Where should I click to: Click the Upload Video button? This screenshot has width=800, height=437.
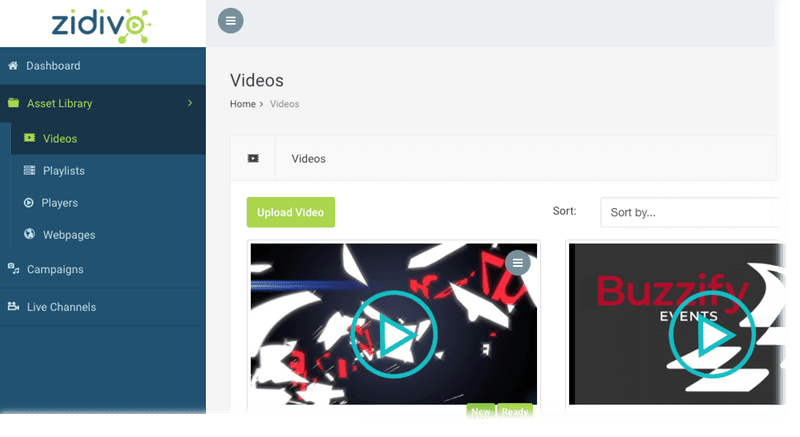291,212
